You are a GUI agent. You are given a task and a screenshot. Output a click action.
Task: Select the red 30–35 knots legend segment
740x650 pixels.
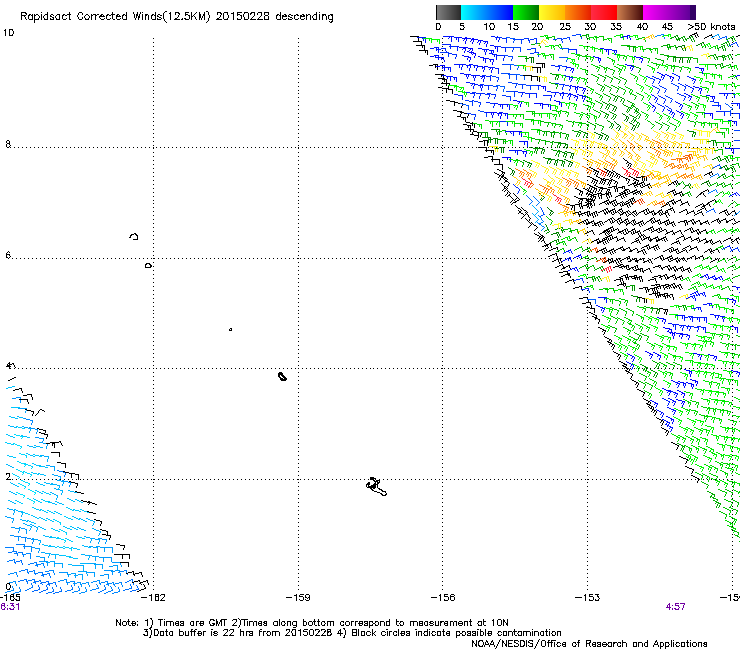click(604, 12)
